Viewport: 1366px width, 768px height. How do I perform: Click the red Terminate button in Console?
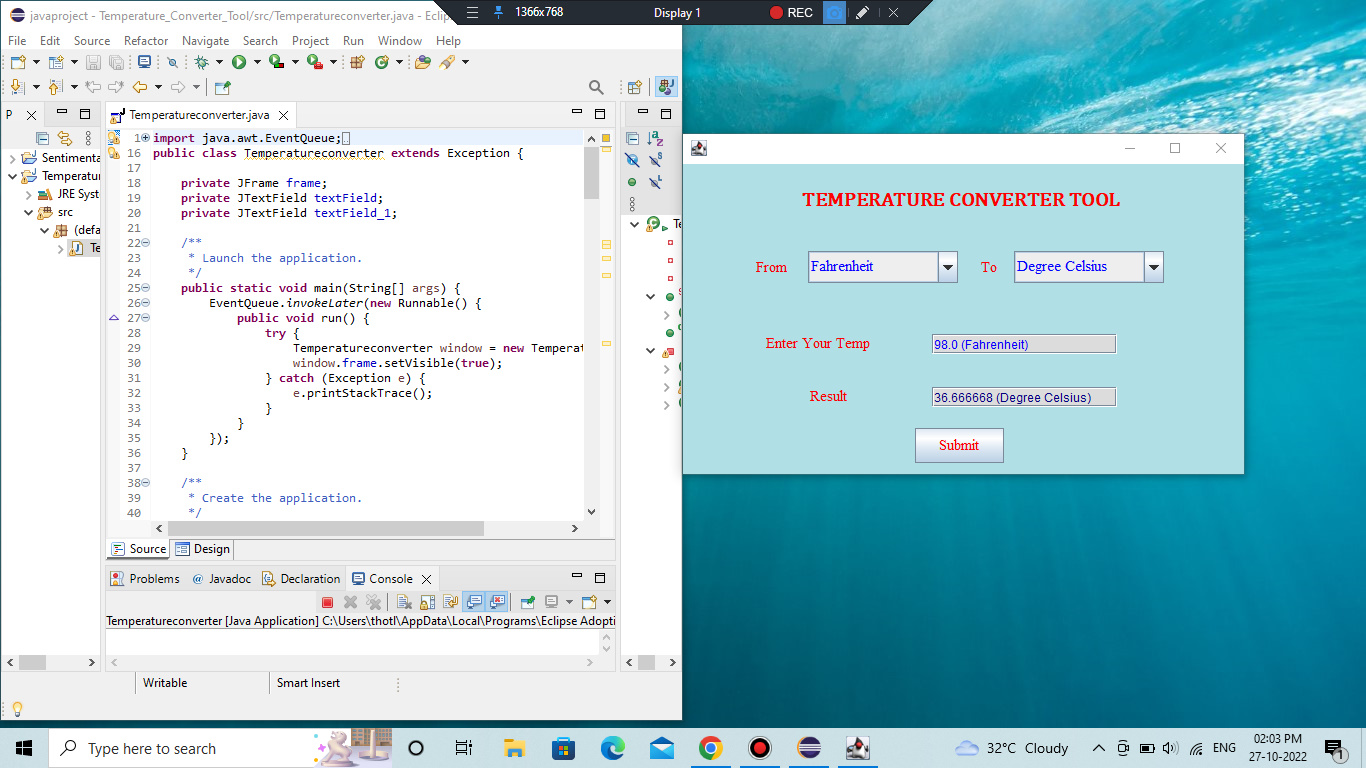click(327, 603)
